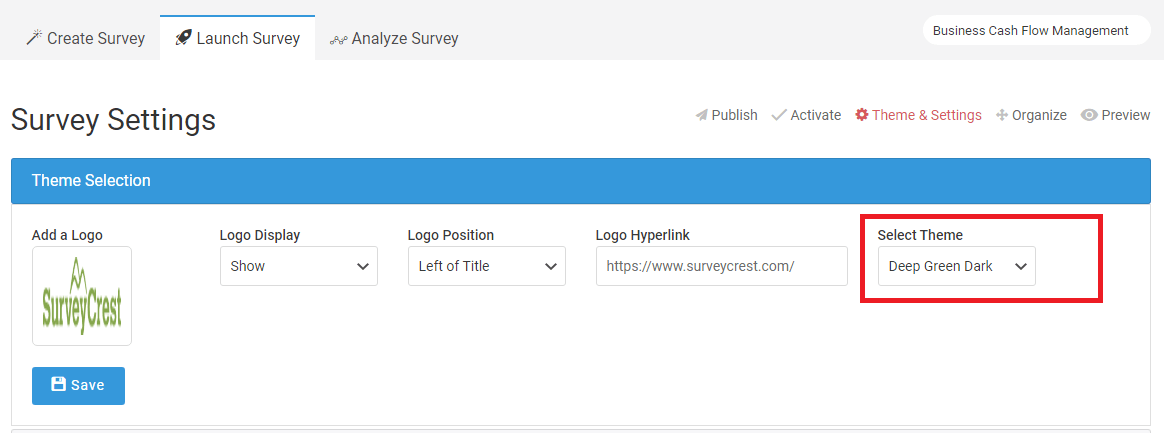The height and width of the screenshot is (433, 1164).
Task: Expand the Logo Position dropdown
Action: tap(486, 266)
